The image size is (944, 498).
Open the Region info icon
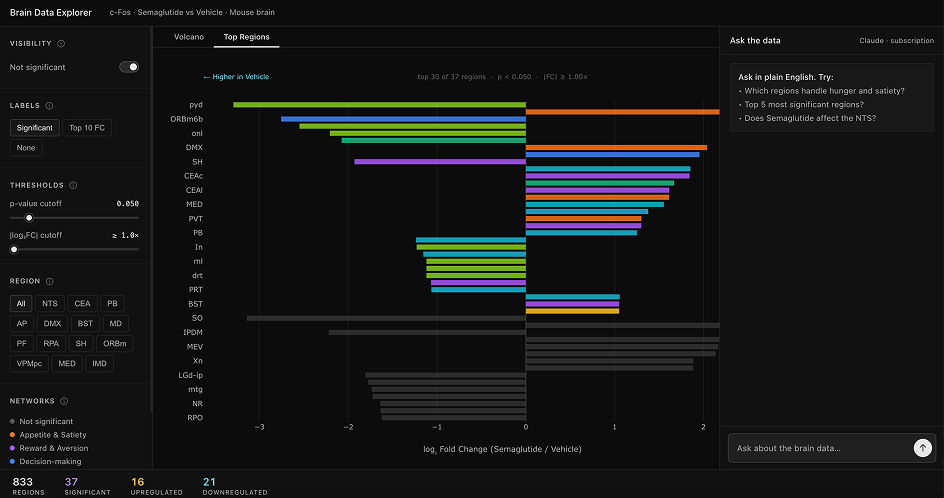pyautogui.click(x=50, y=281)
